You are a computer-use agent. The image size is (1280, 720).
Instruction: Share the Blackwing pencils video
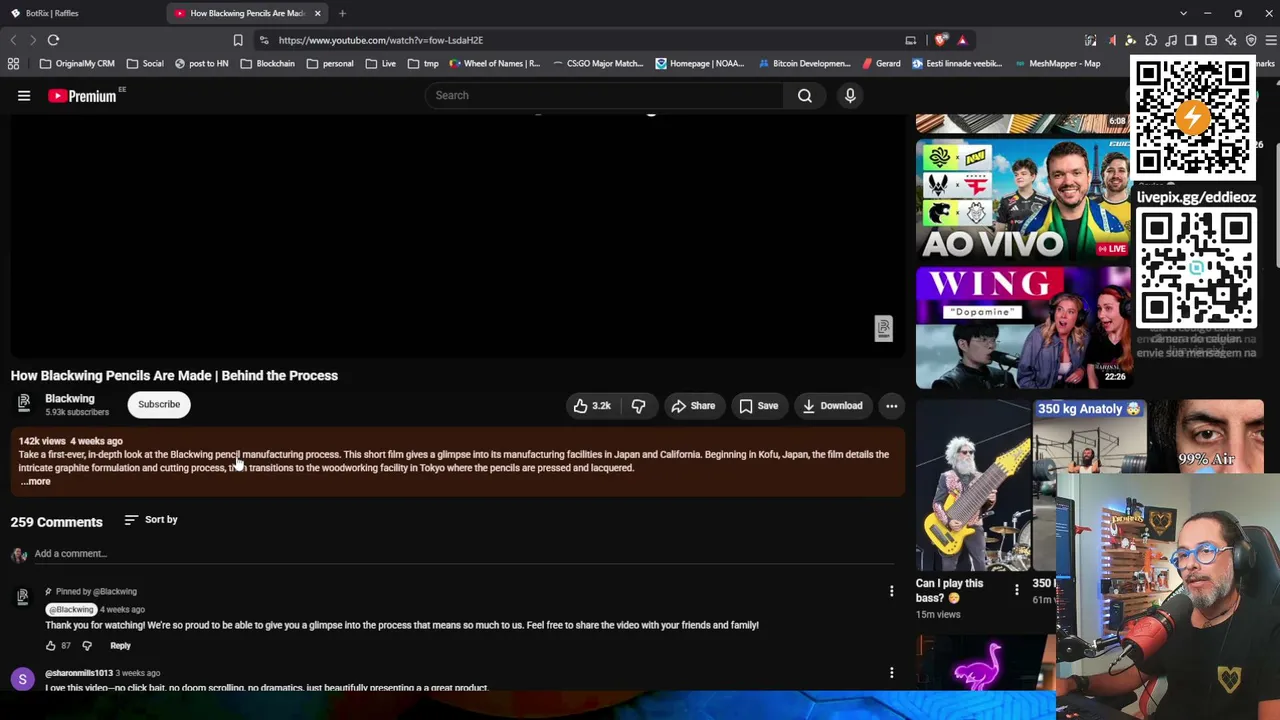coord(693,406)
